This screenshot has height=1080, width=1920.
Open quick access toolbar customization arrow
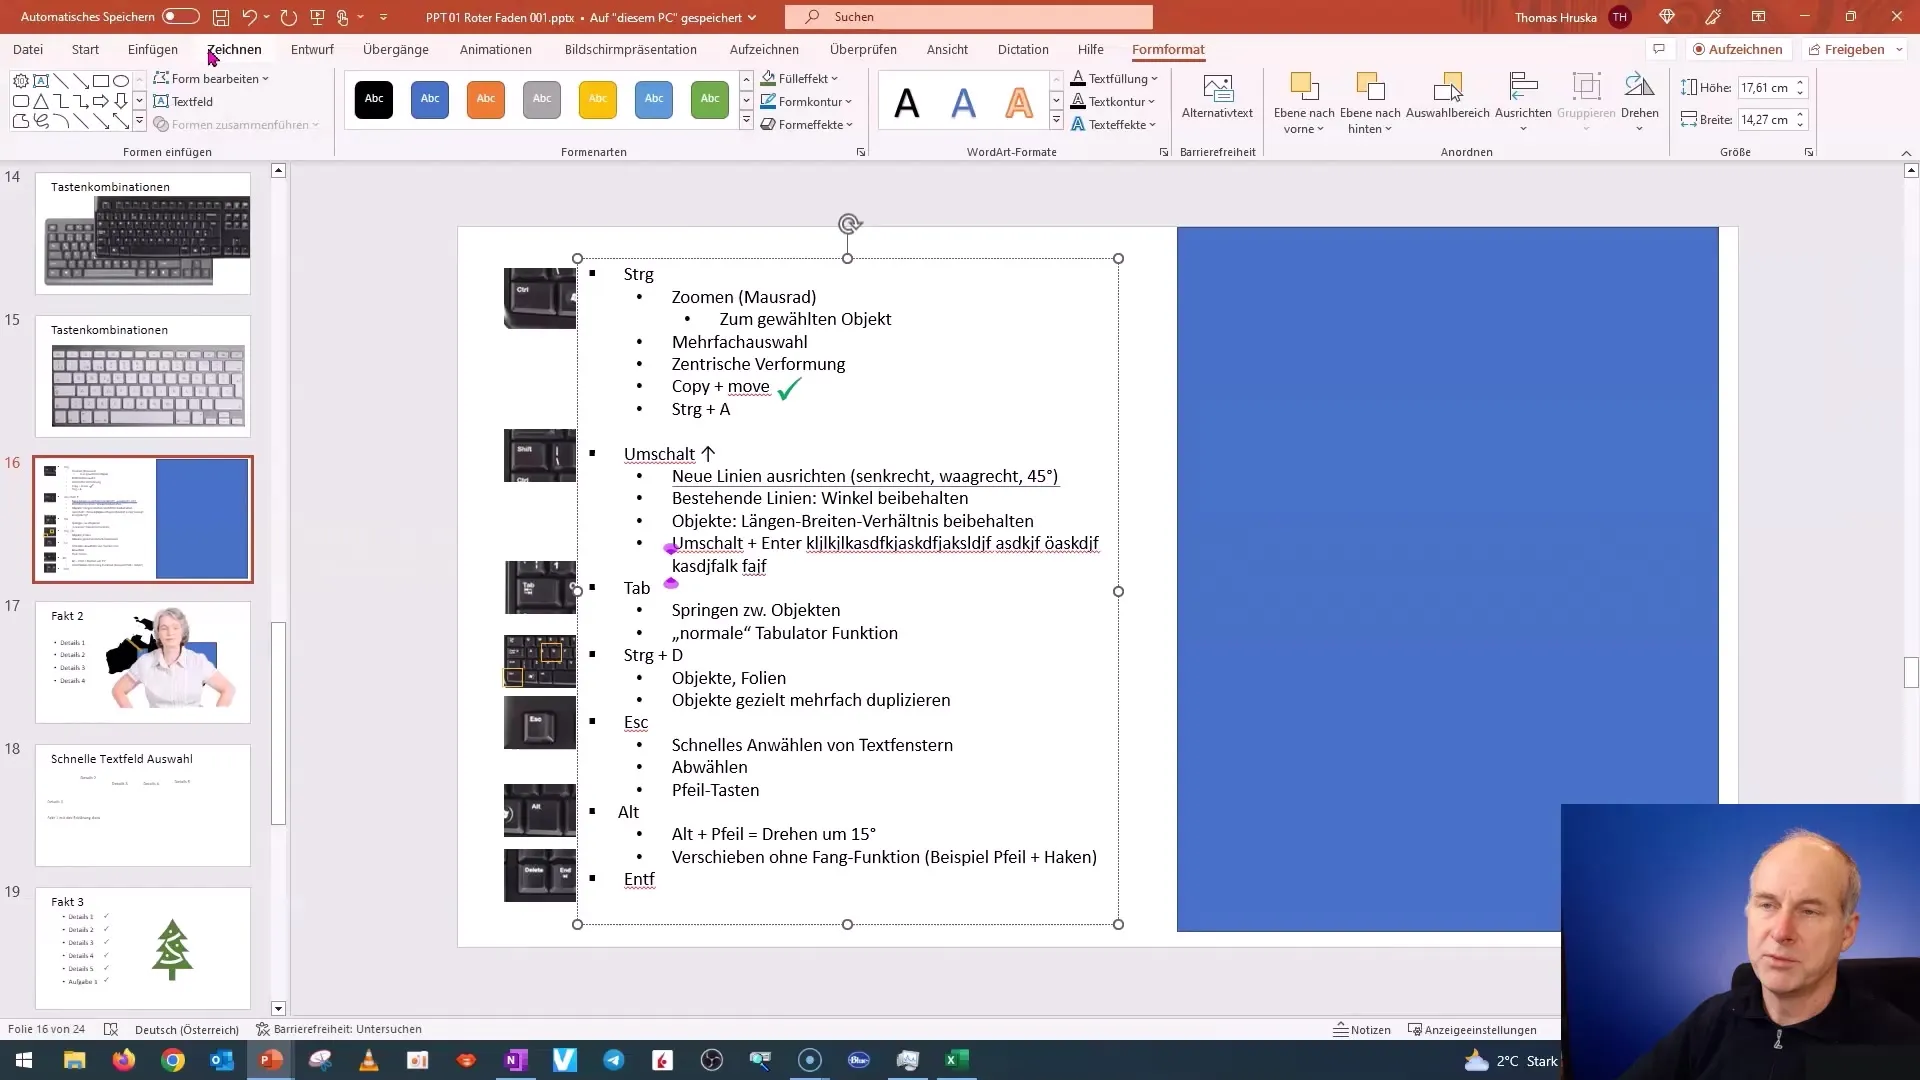coord(383,17)
